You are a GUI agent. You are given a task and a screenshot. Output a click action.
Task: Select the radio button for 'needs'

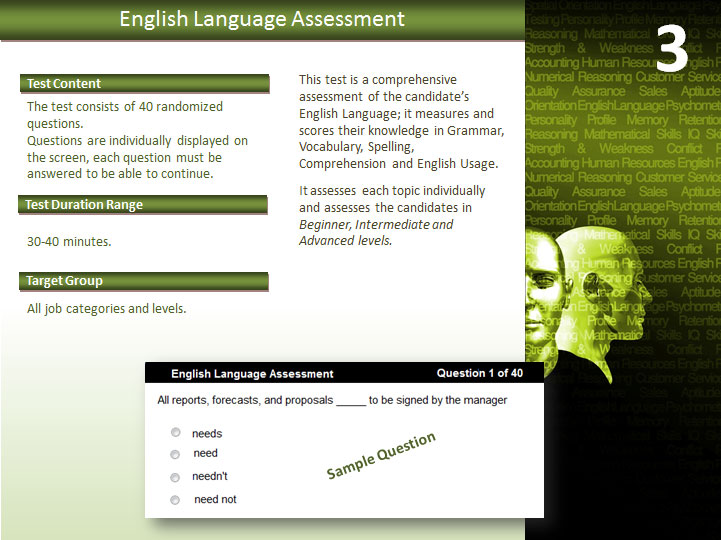point(175,433)
